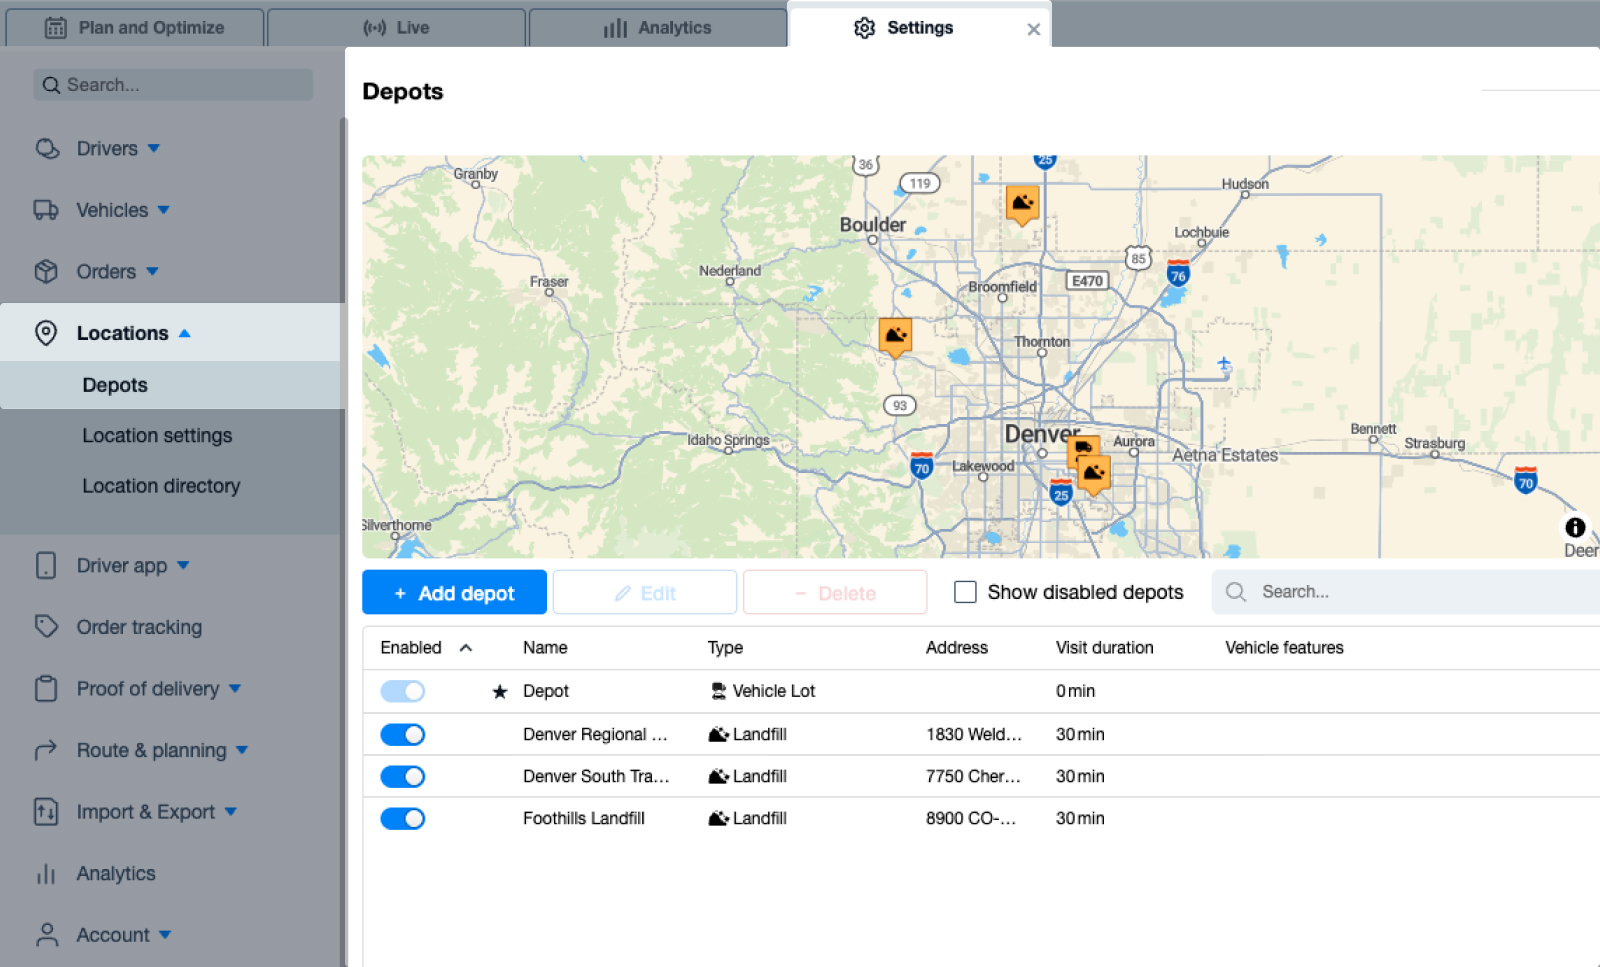Screen dimensions: 1600x967
Task: Click the Add depot button
Action: click(x=454, y=592)
